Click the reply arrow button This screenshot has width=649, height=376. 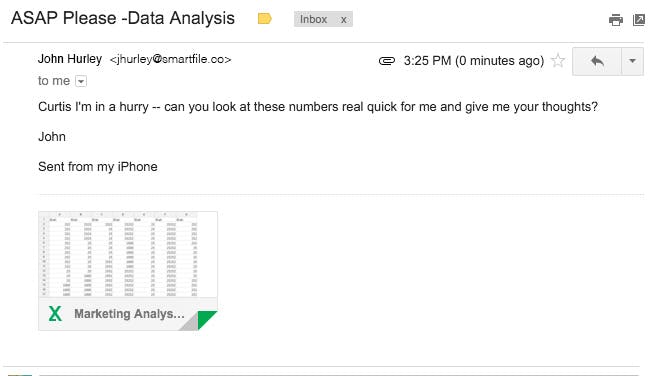[597, 61]
